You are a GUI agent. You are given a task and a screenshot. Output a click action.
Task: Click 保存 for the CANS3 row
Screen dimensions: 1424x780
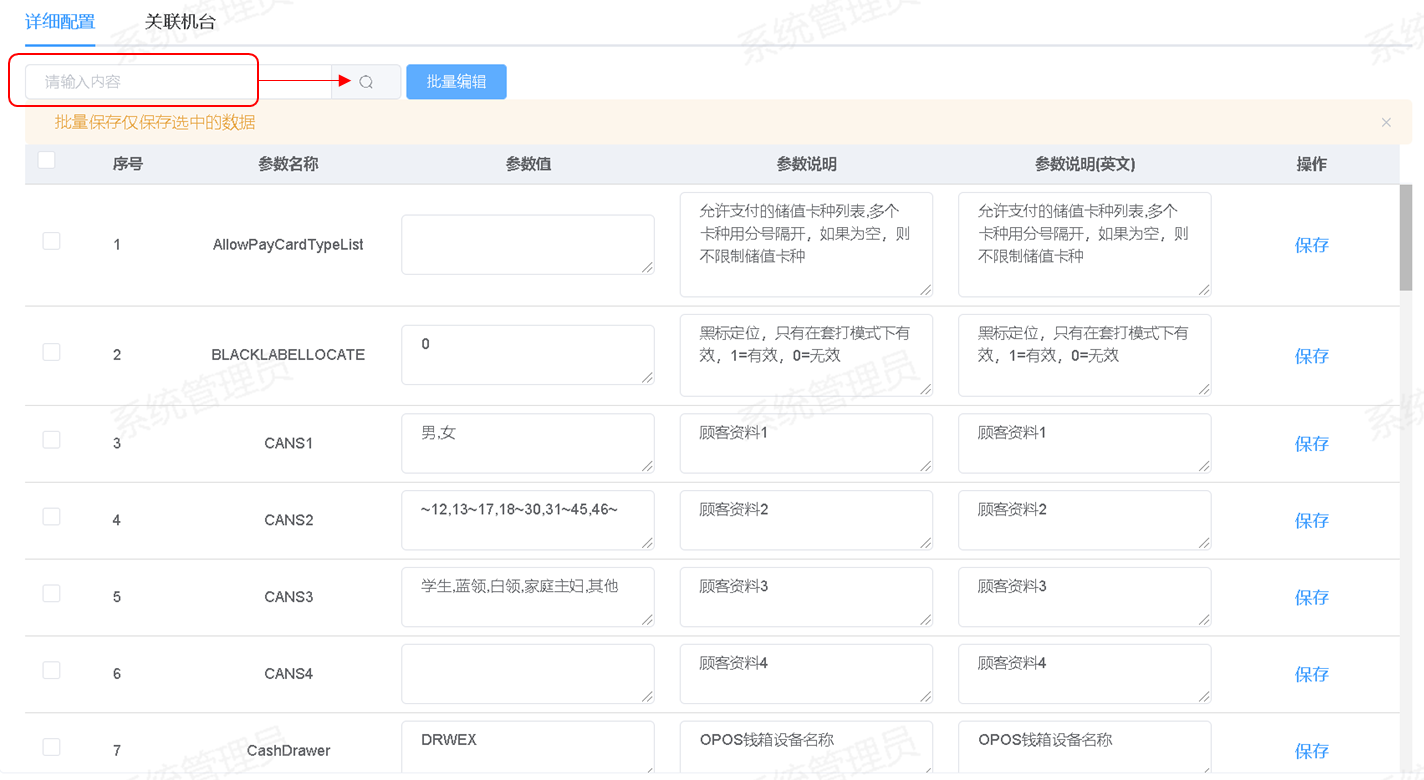[1311, 598]
